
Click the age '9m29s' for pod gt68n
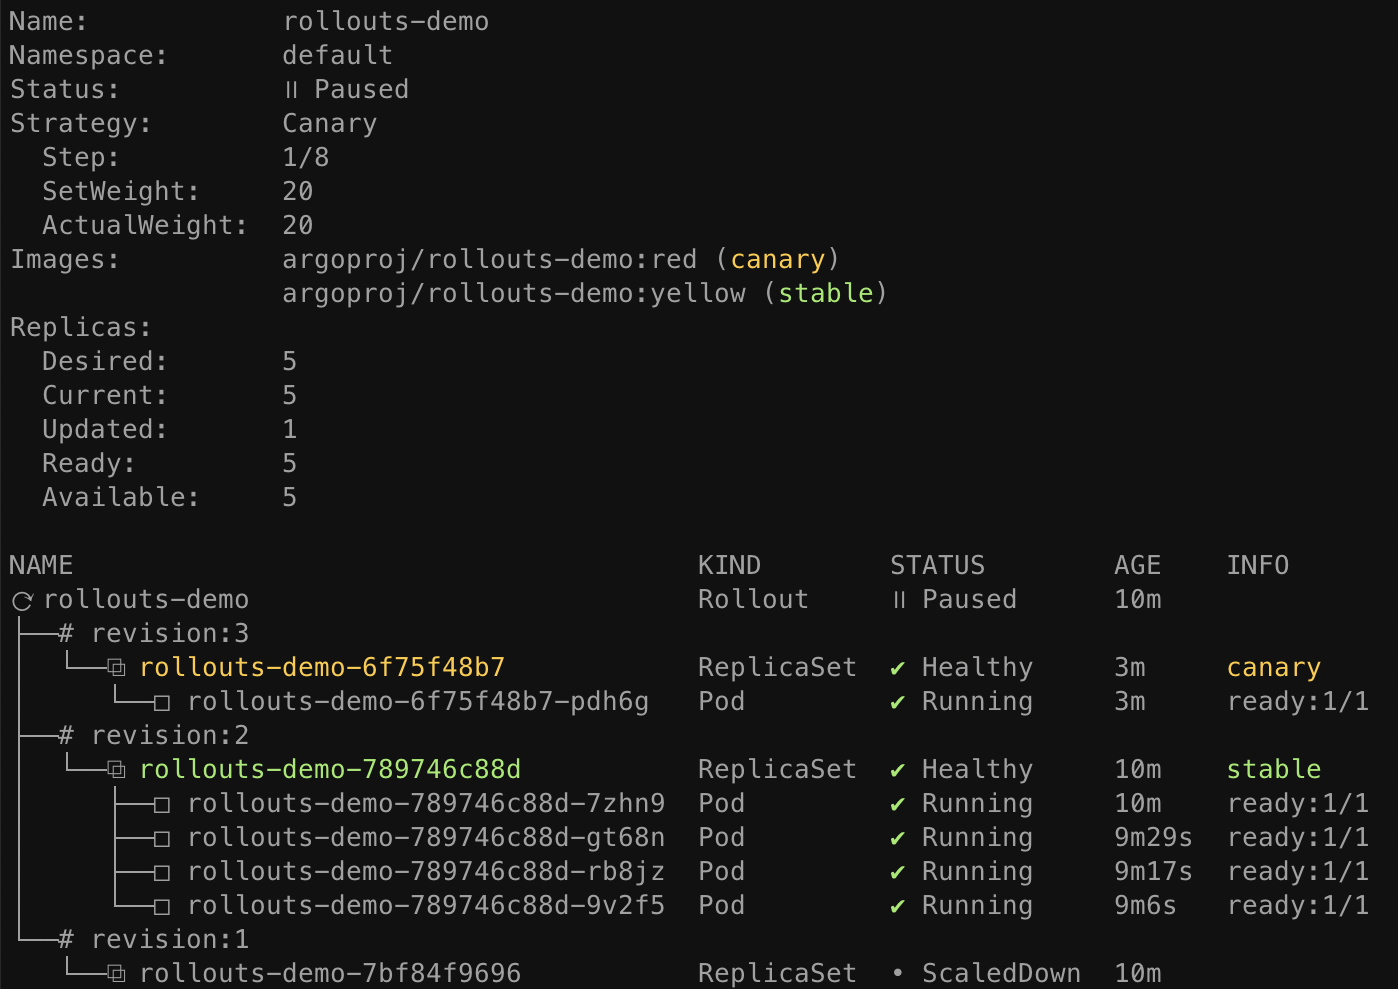click(1154, 838)
